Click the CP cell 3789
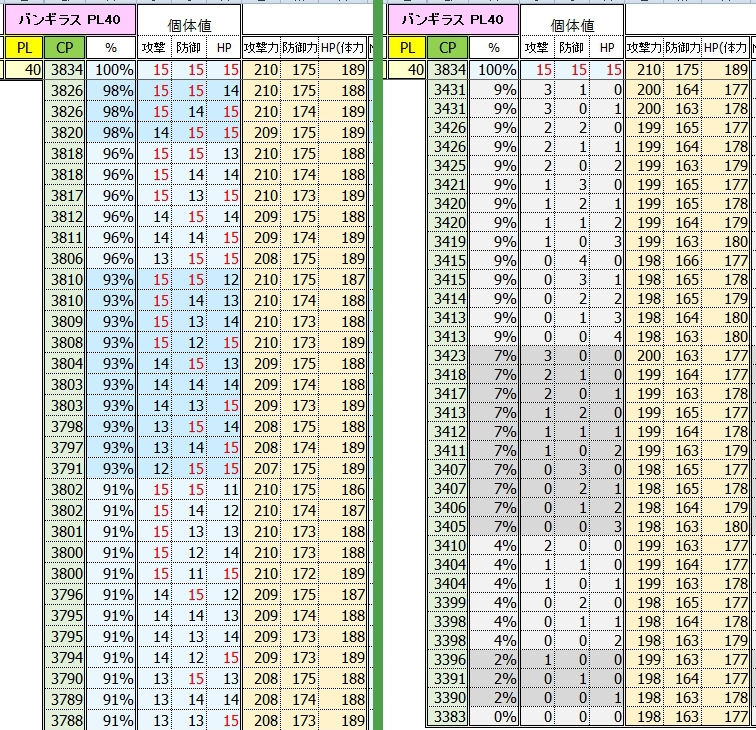 (x=65, y=700)
